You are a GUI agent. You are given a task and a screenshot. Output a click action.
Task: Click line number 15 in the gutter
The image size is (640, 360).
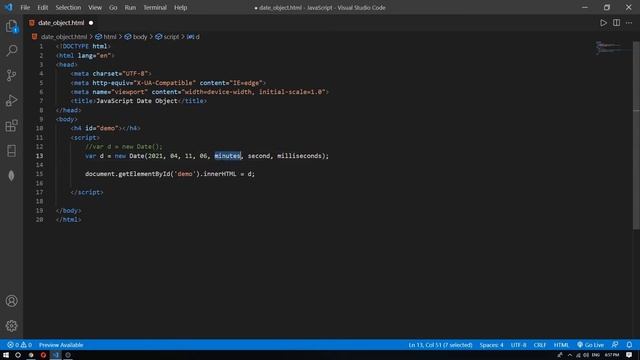coord(40,174)
